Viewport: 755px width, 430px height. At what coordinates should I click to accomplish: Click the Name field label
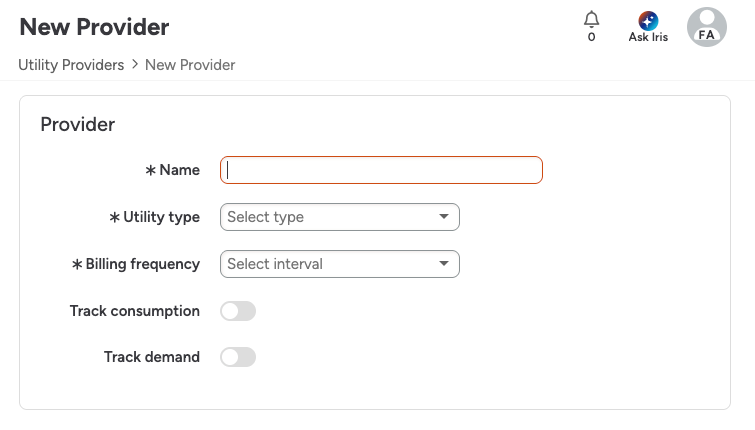click(179, 170)
